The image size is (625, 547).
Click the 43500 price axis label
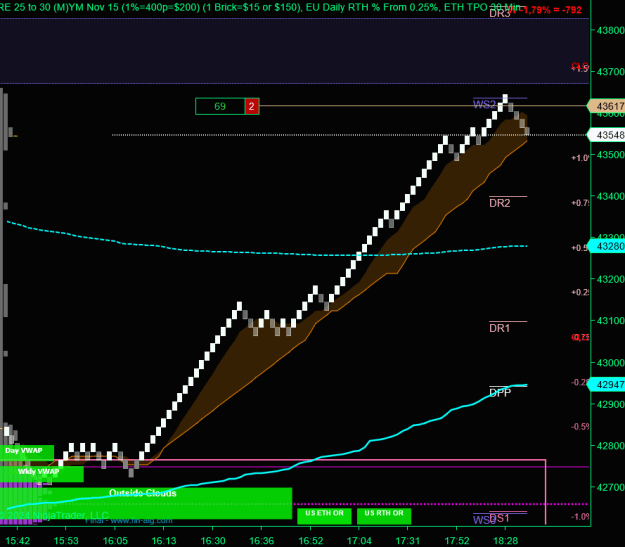click(610, 155)
